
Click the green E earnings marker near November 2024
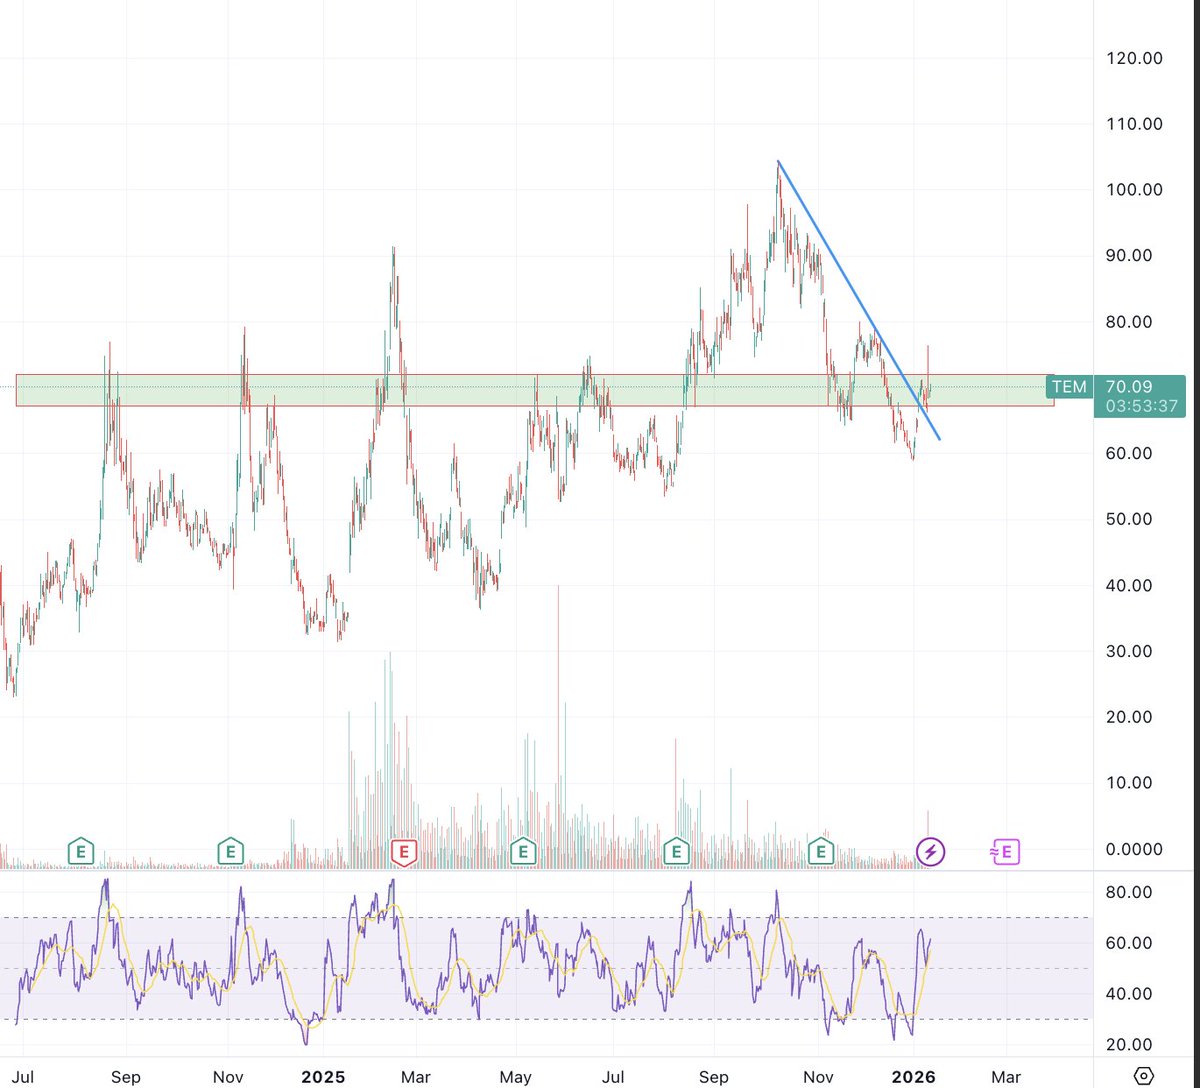tap(230, 852)
